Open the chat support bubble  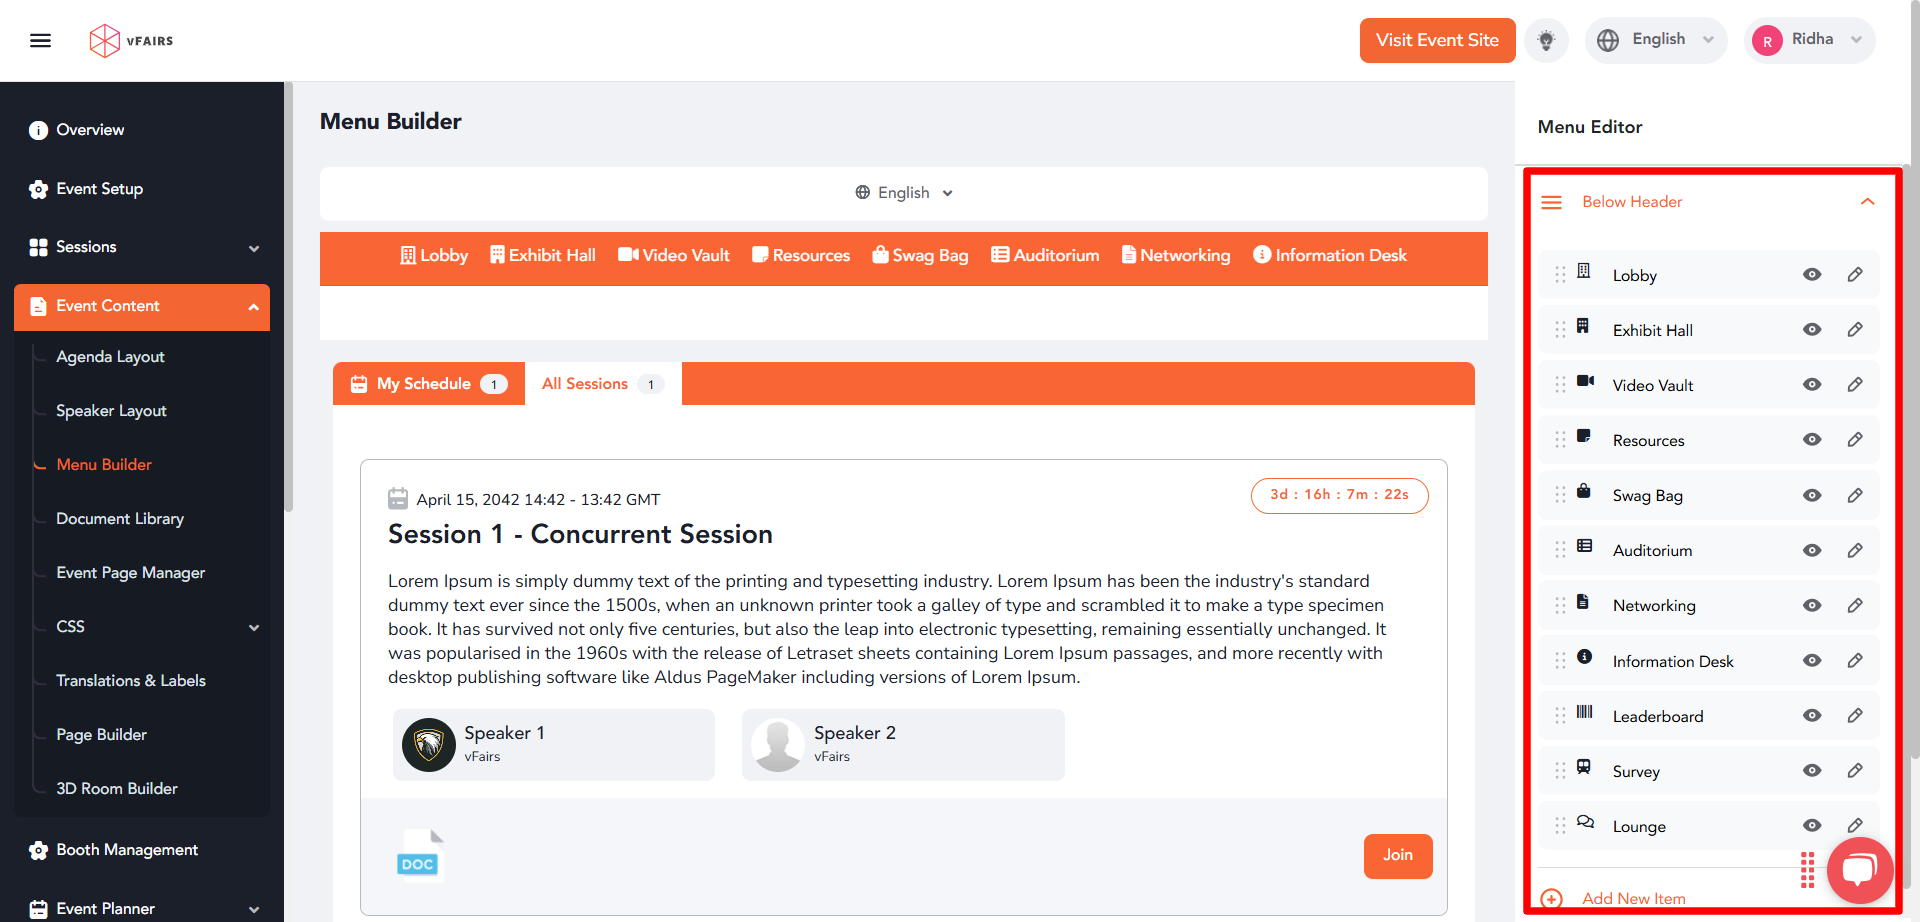click(1860, 870)
